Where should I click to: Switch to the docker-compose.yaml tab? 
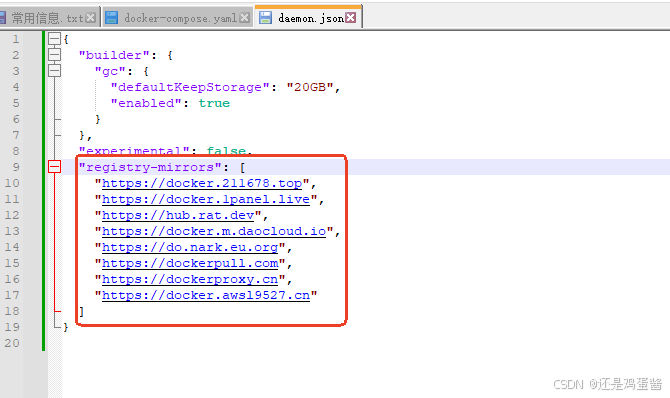(177, 18)
